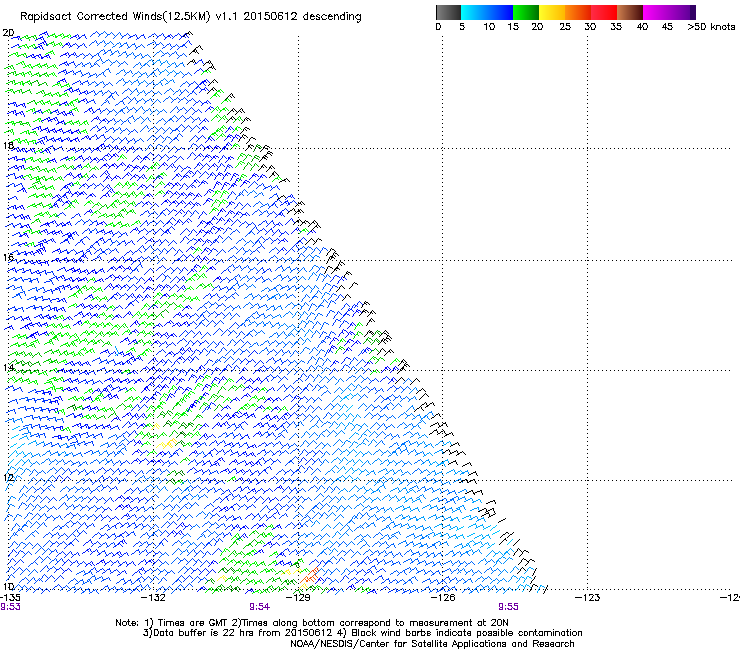
Task: Click the latitude label '16' on the left axis
Action: pyautogui.click(x=8, y=257)
